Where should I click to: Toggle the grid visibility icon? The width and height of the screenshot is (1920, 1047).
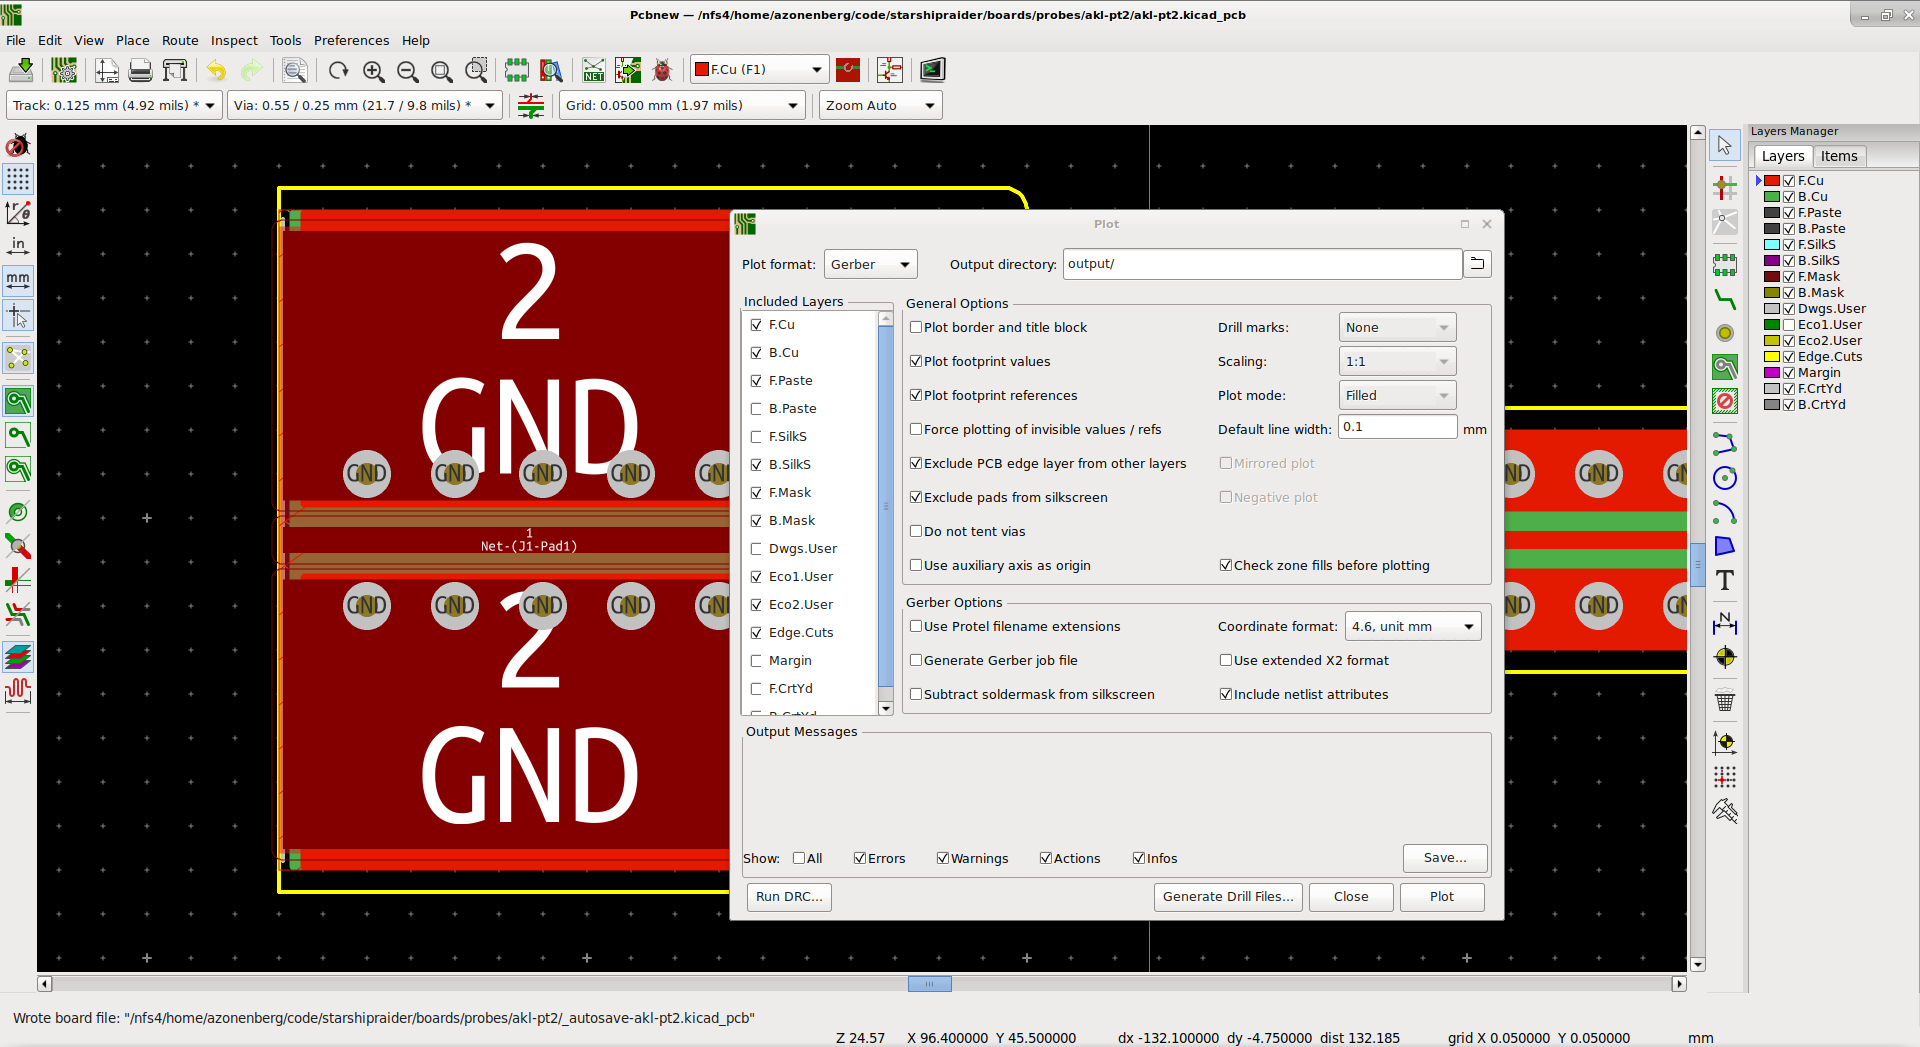click(18, 179)
